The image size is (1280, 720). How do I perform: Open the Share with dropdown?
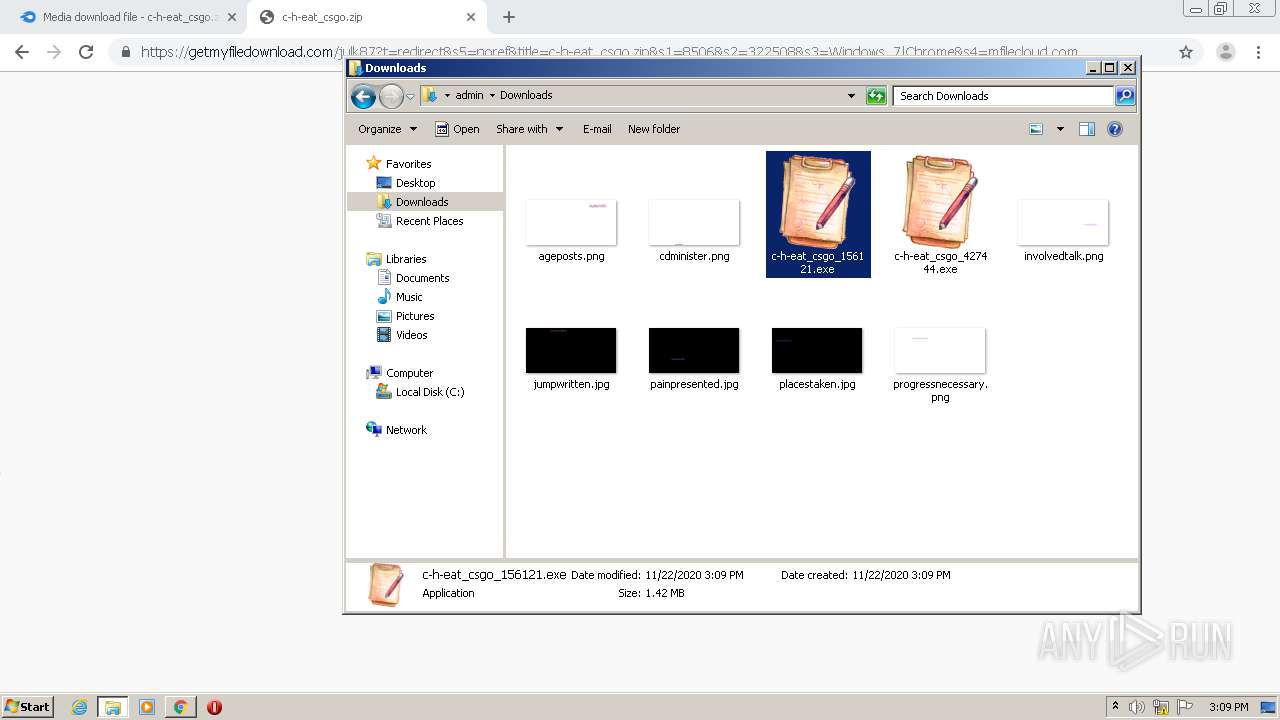tap(530, 129)
